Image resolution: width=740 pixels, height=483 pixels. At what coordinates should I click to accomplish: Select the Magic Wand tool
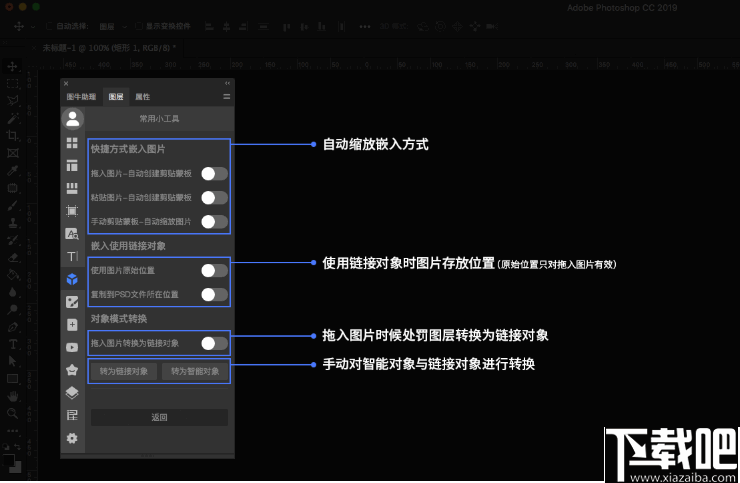[12, 118]
